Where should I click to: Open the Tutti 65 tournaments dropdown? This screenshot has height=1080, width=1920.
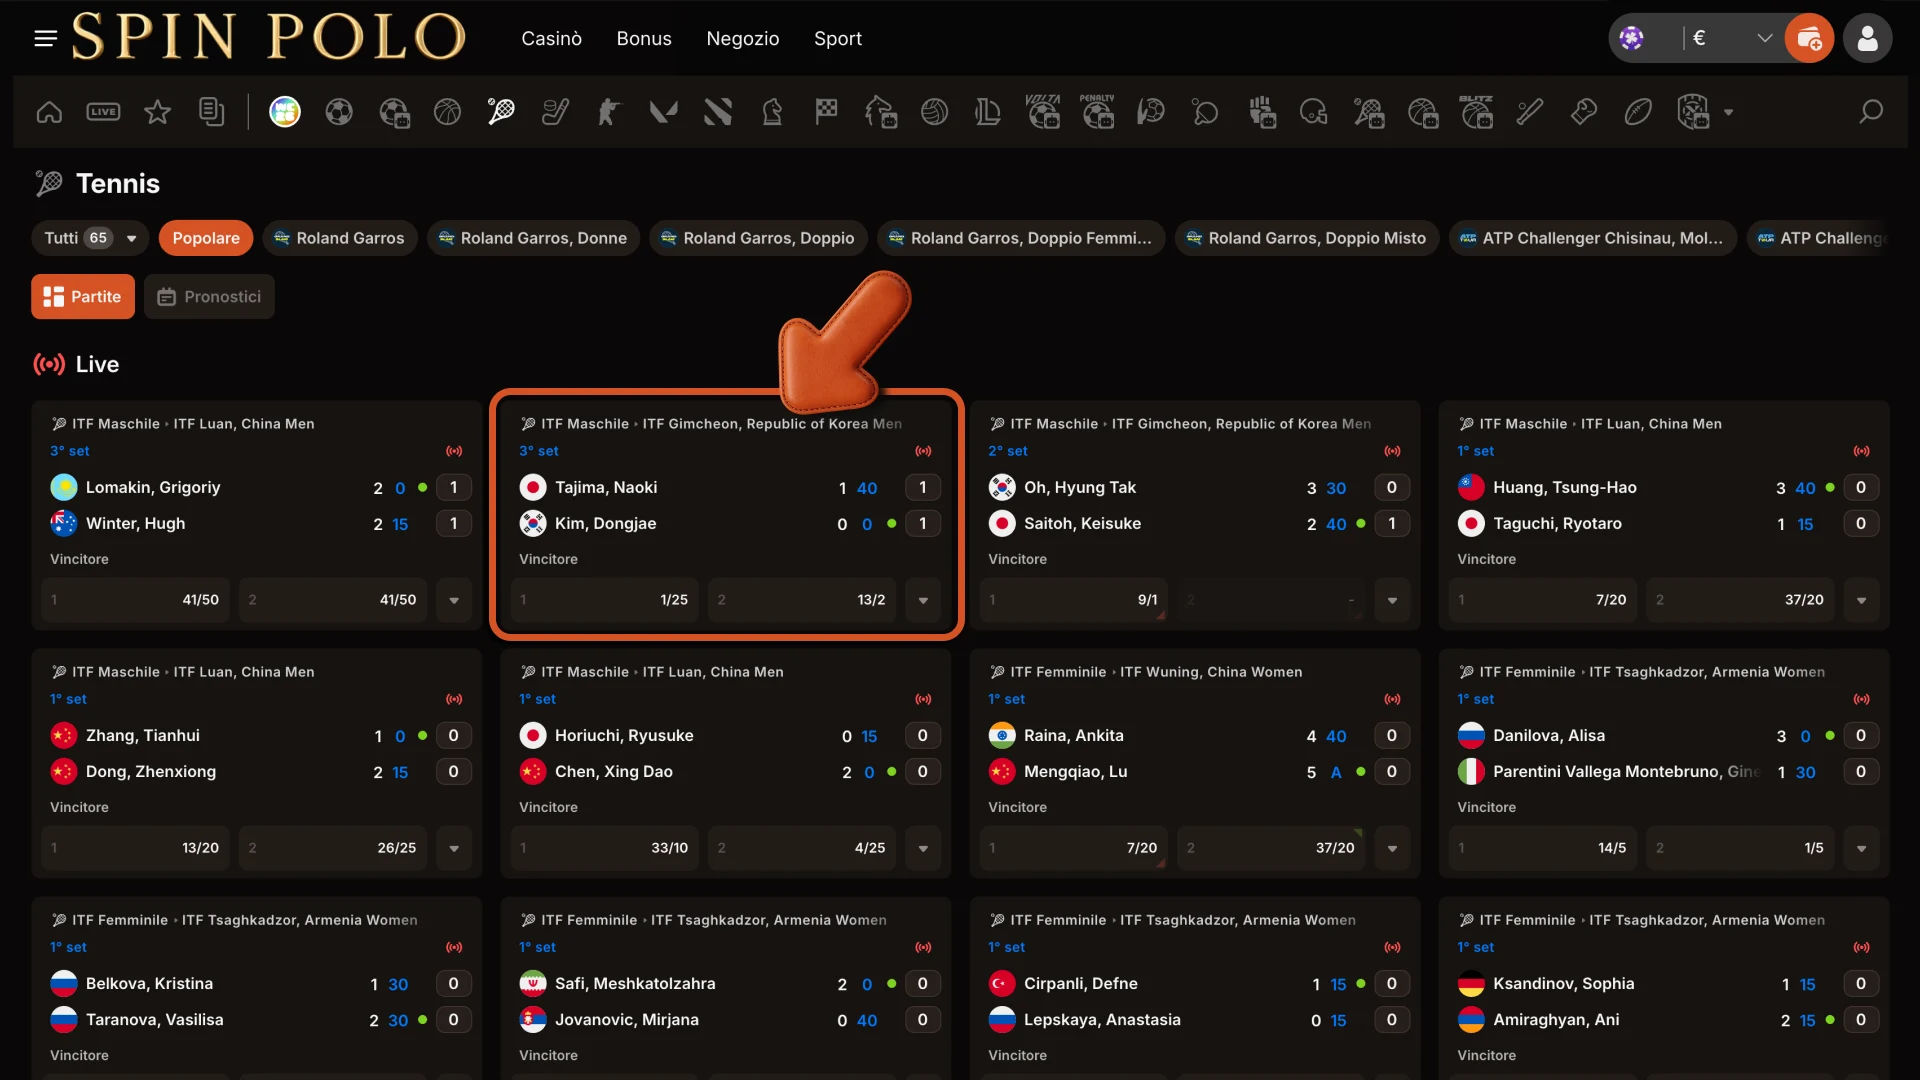click(90, 238)
